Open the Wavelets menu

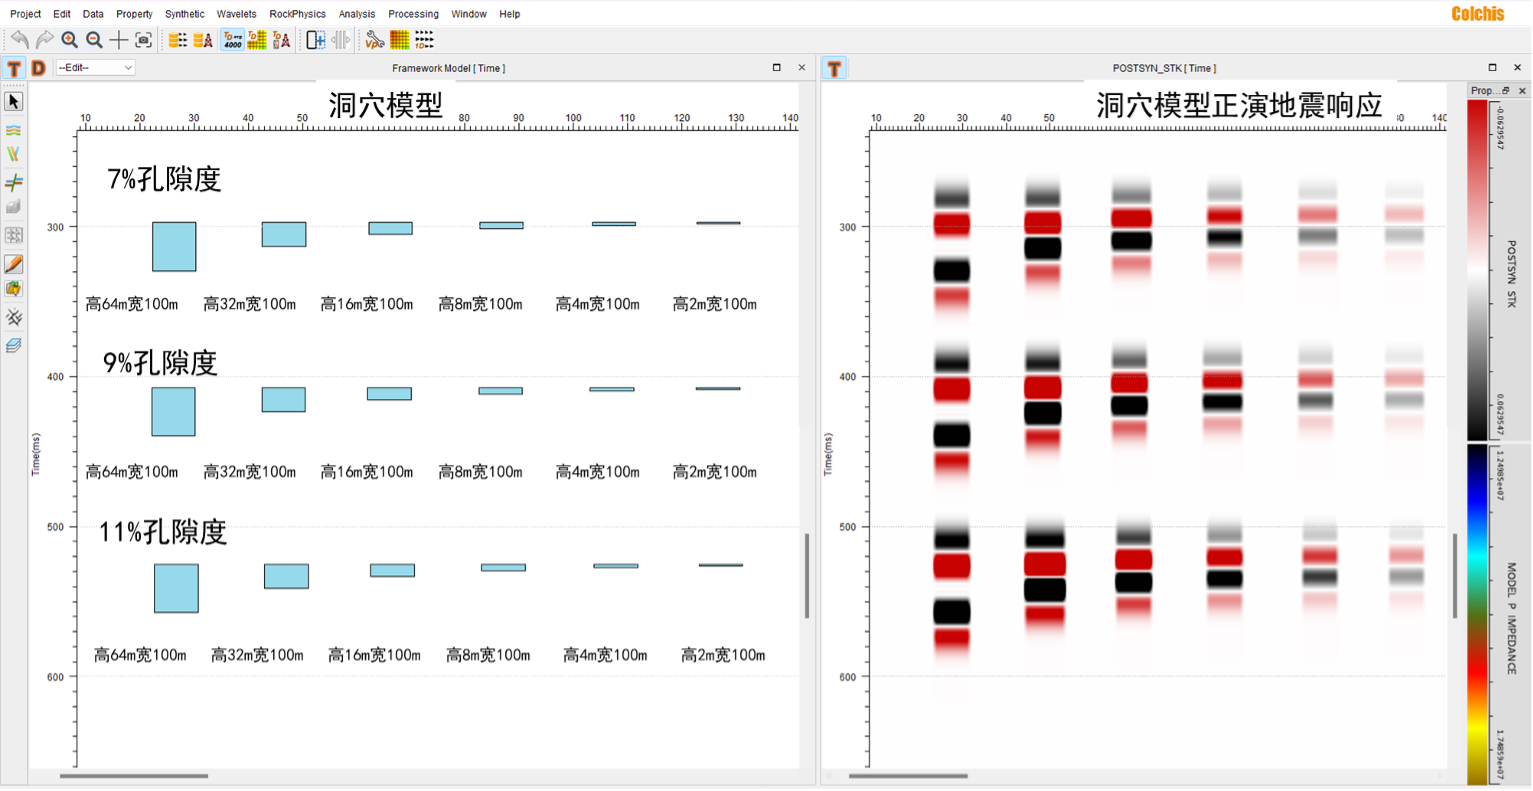(x=237, y=14)
